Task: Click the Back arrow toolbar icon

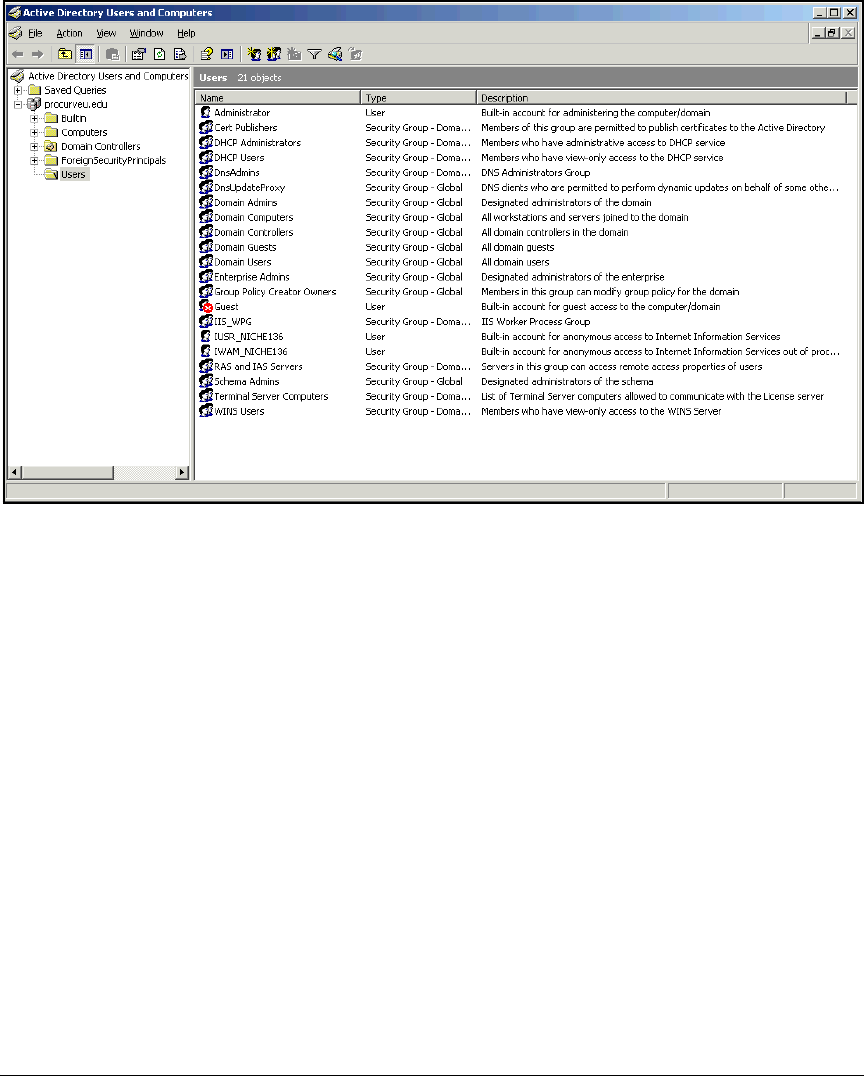Action: [18, 54]
